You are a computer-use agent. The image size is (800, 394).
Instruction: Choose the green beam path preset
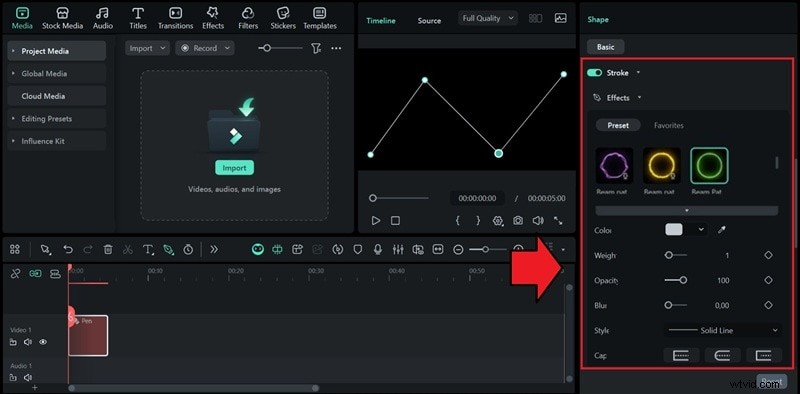click(709, 165)
